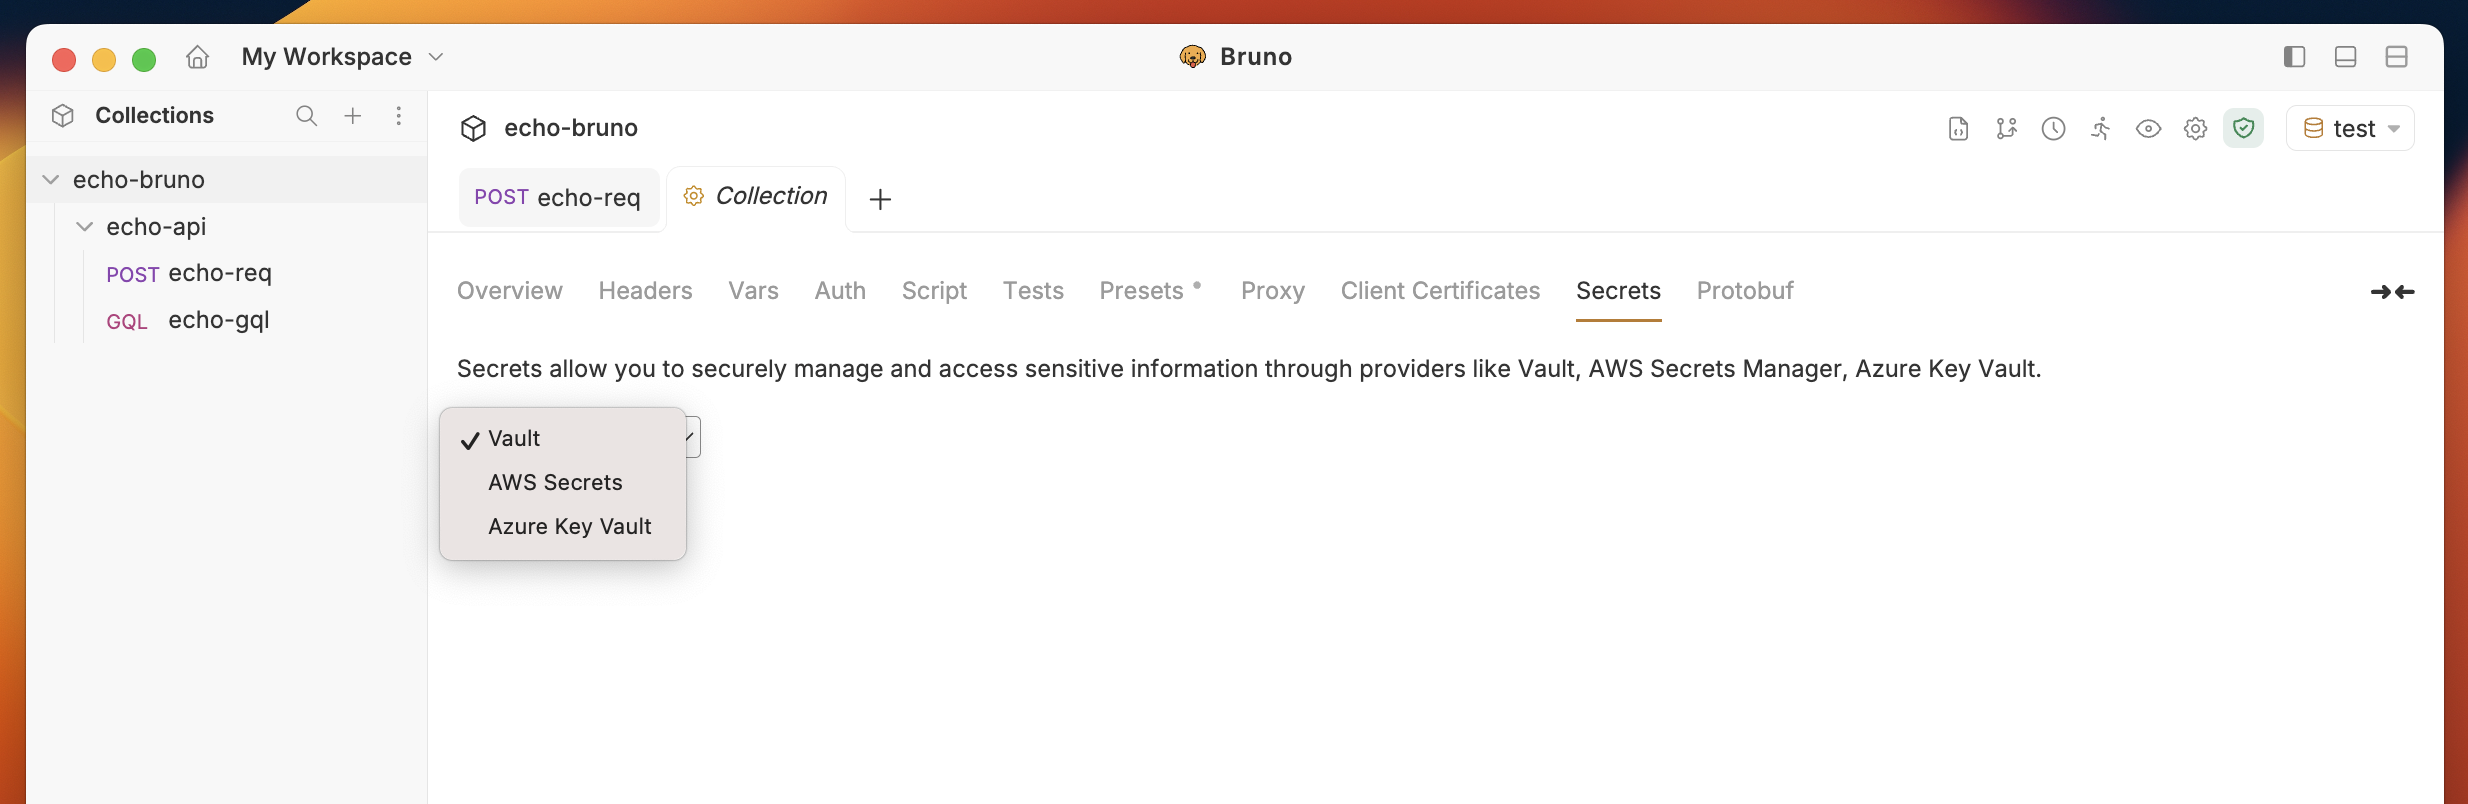Viewport: 2468px width, 804px height.
Task: Open the collection runner (runner icon)
Action: [2101, 128]
